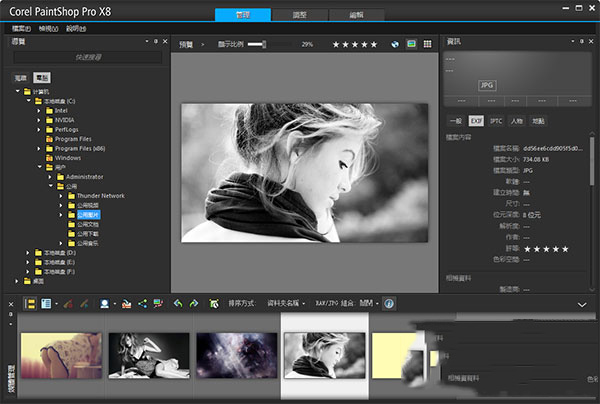The height and width of the screenshot is (404, 600).
Task: Select the Capture Editing brush icon
Action: point(68,304)
